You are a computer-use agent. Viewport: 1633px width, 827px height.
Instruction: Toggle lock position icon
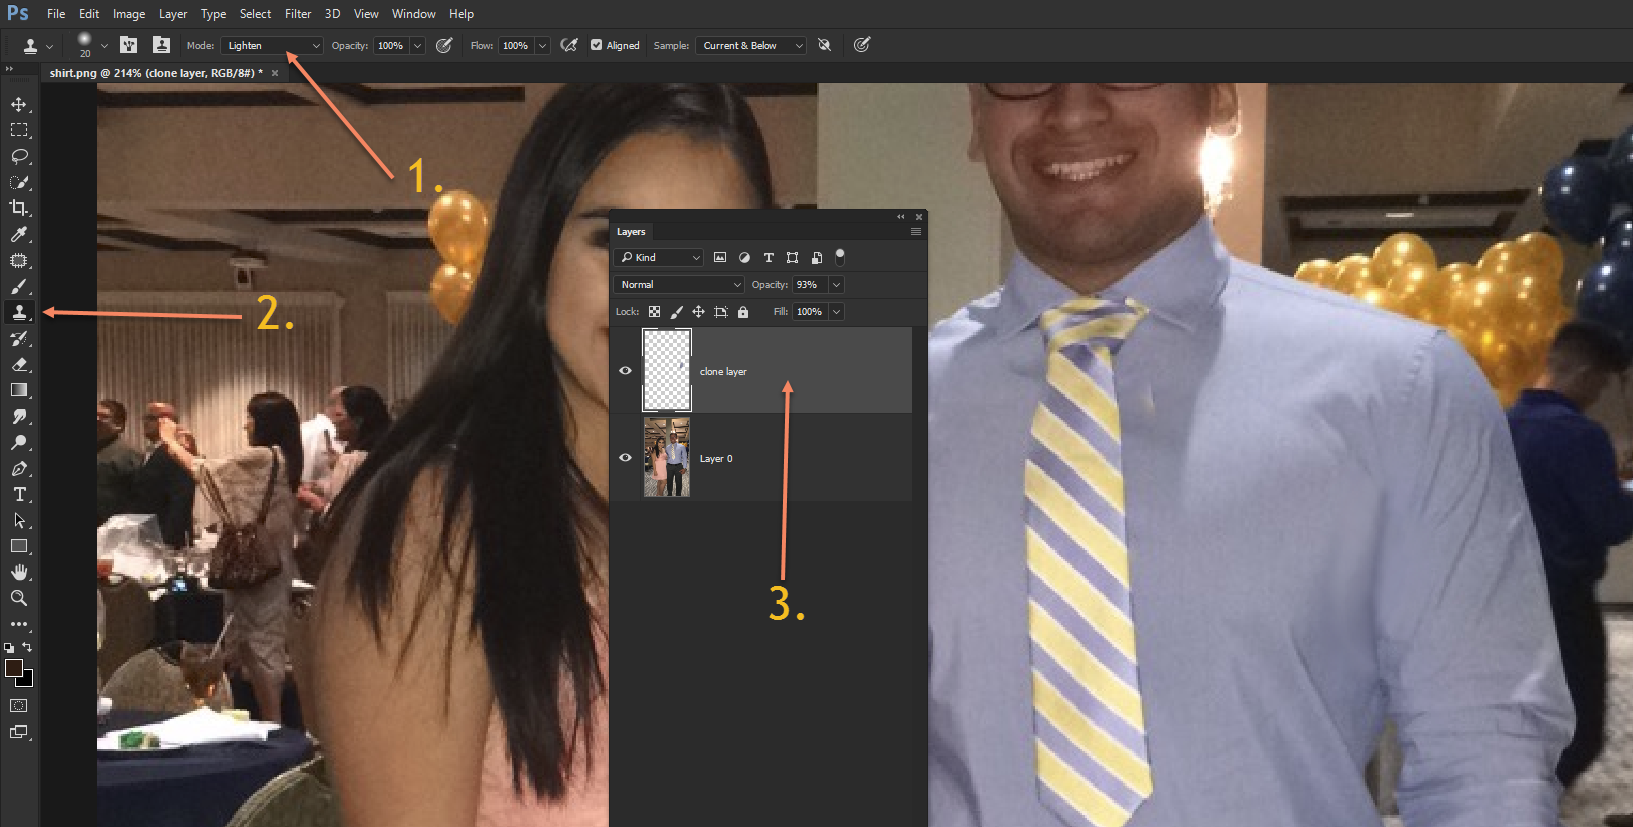[x=699, y=312]
